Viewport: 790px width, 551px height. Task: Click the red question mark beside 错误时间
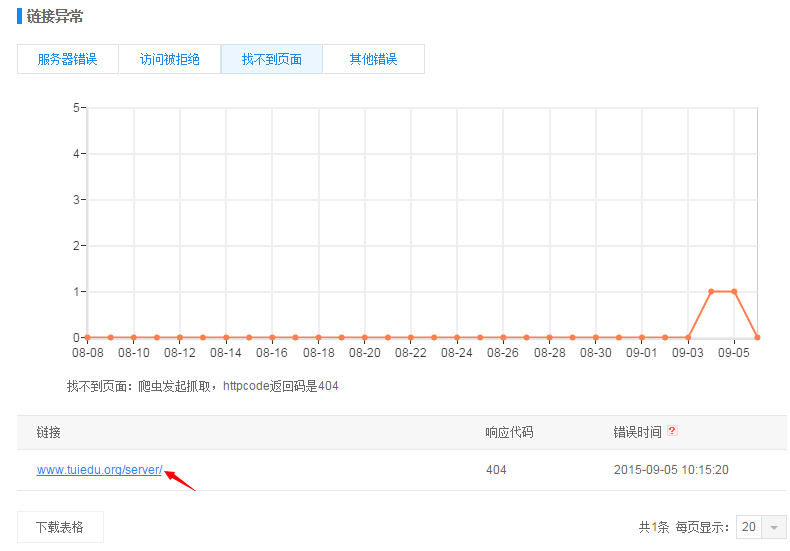click(672, 431)
